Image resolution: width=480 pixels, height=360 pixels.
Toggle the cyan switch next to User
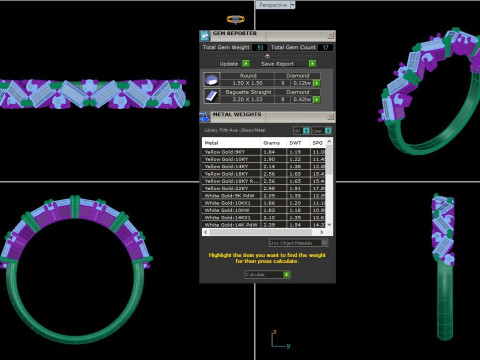pyautogui.click(x=328, y=131)
